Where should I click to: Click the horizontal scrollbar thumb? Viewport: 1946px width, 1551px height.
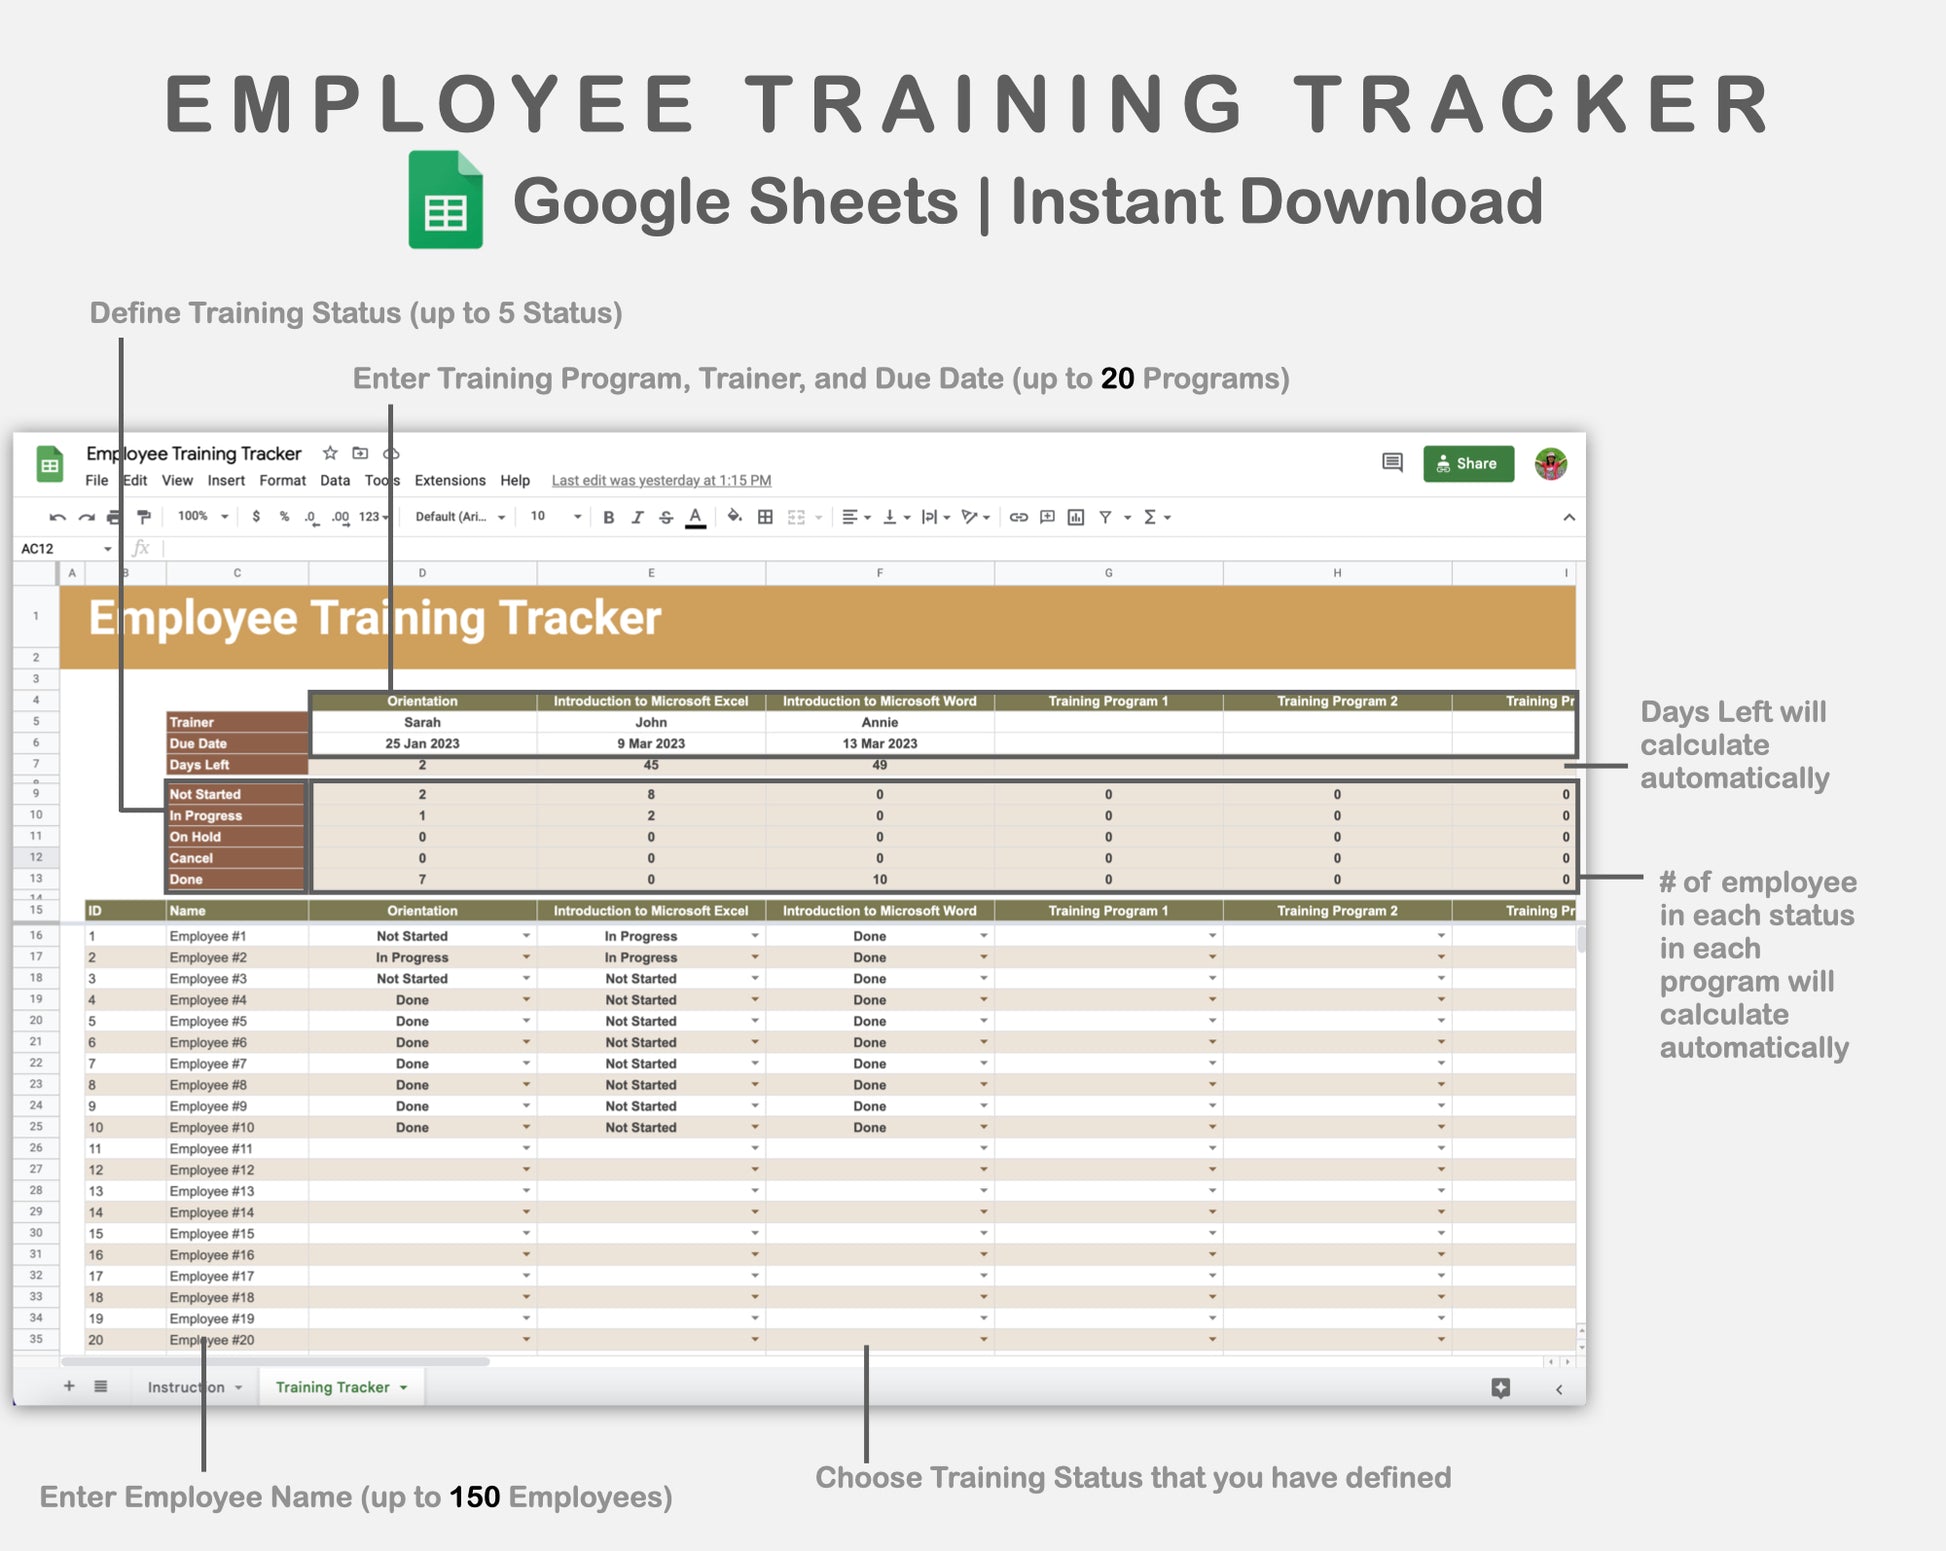click(275, 1362)
